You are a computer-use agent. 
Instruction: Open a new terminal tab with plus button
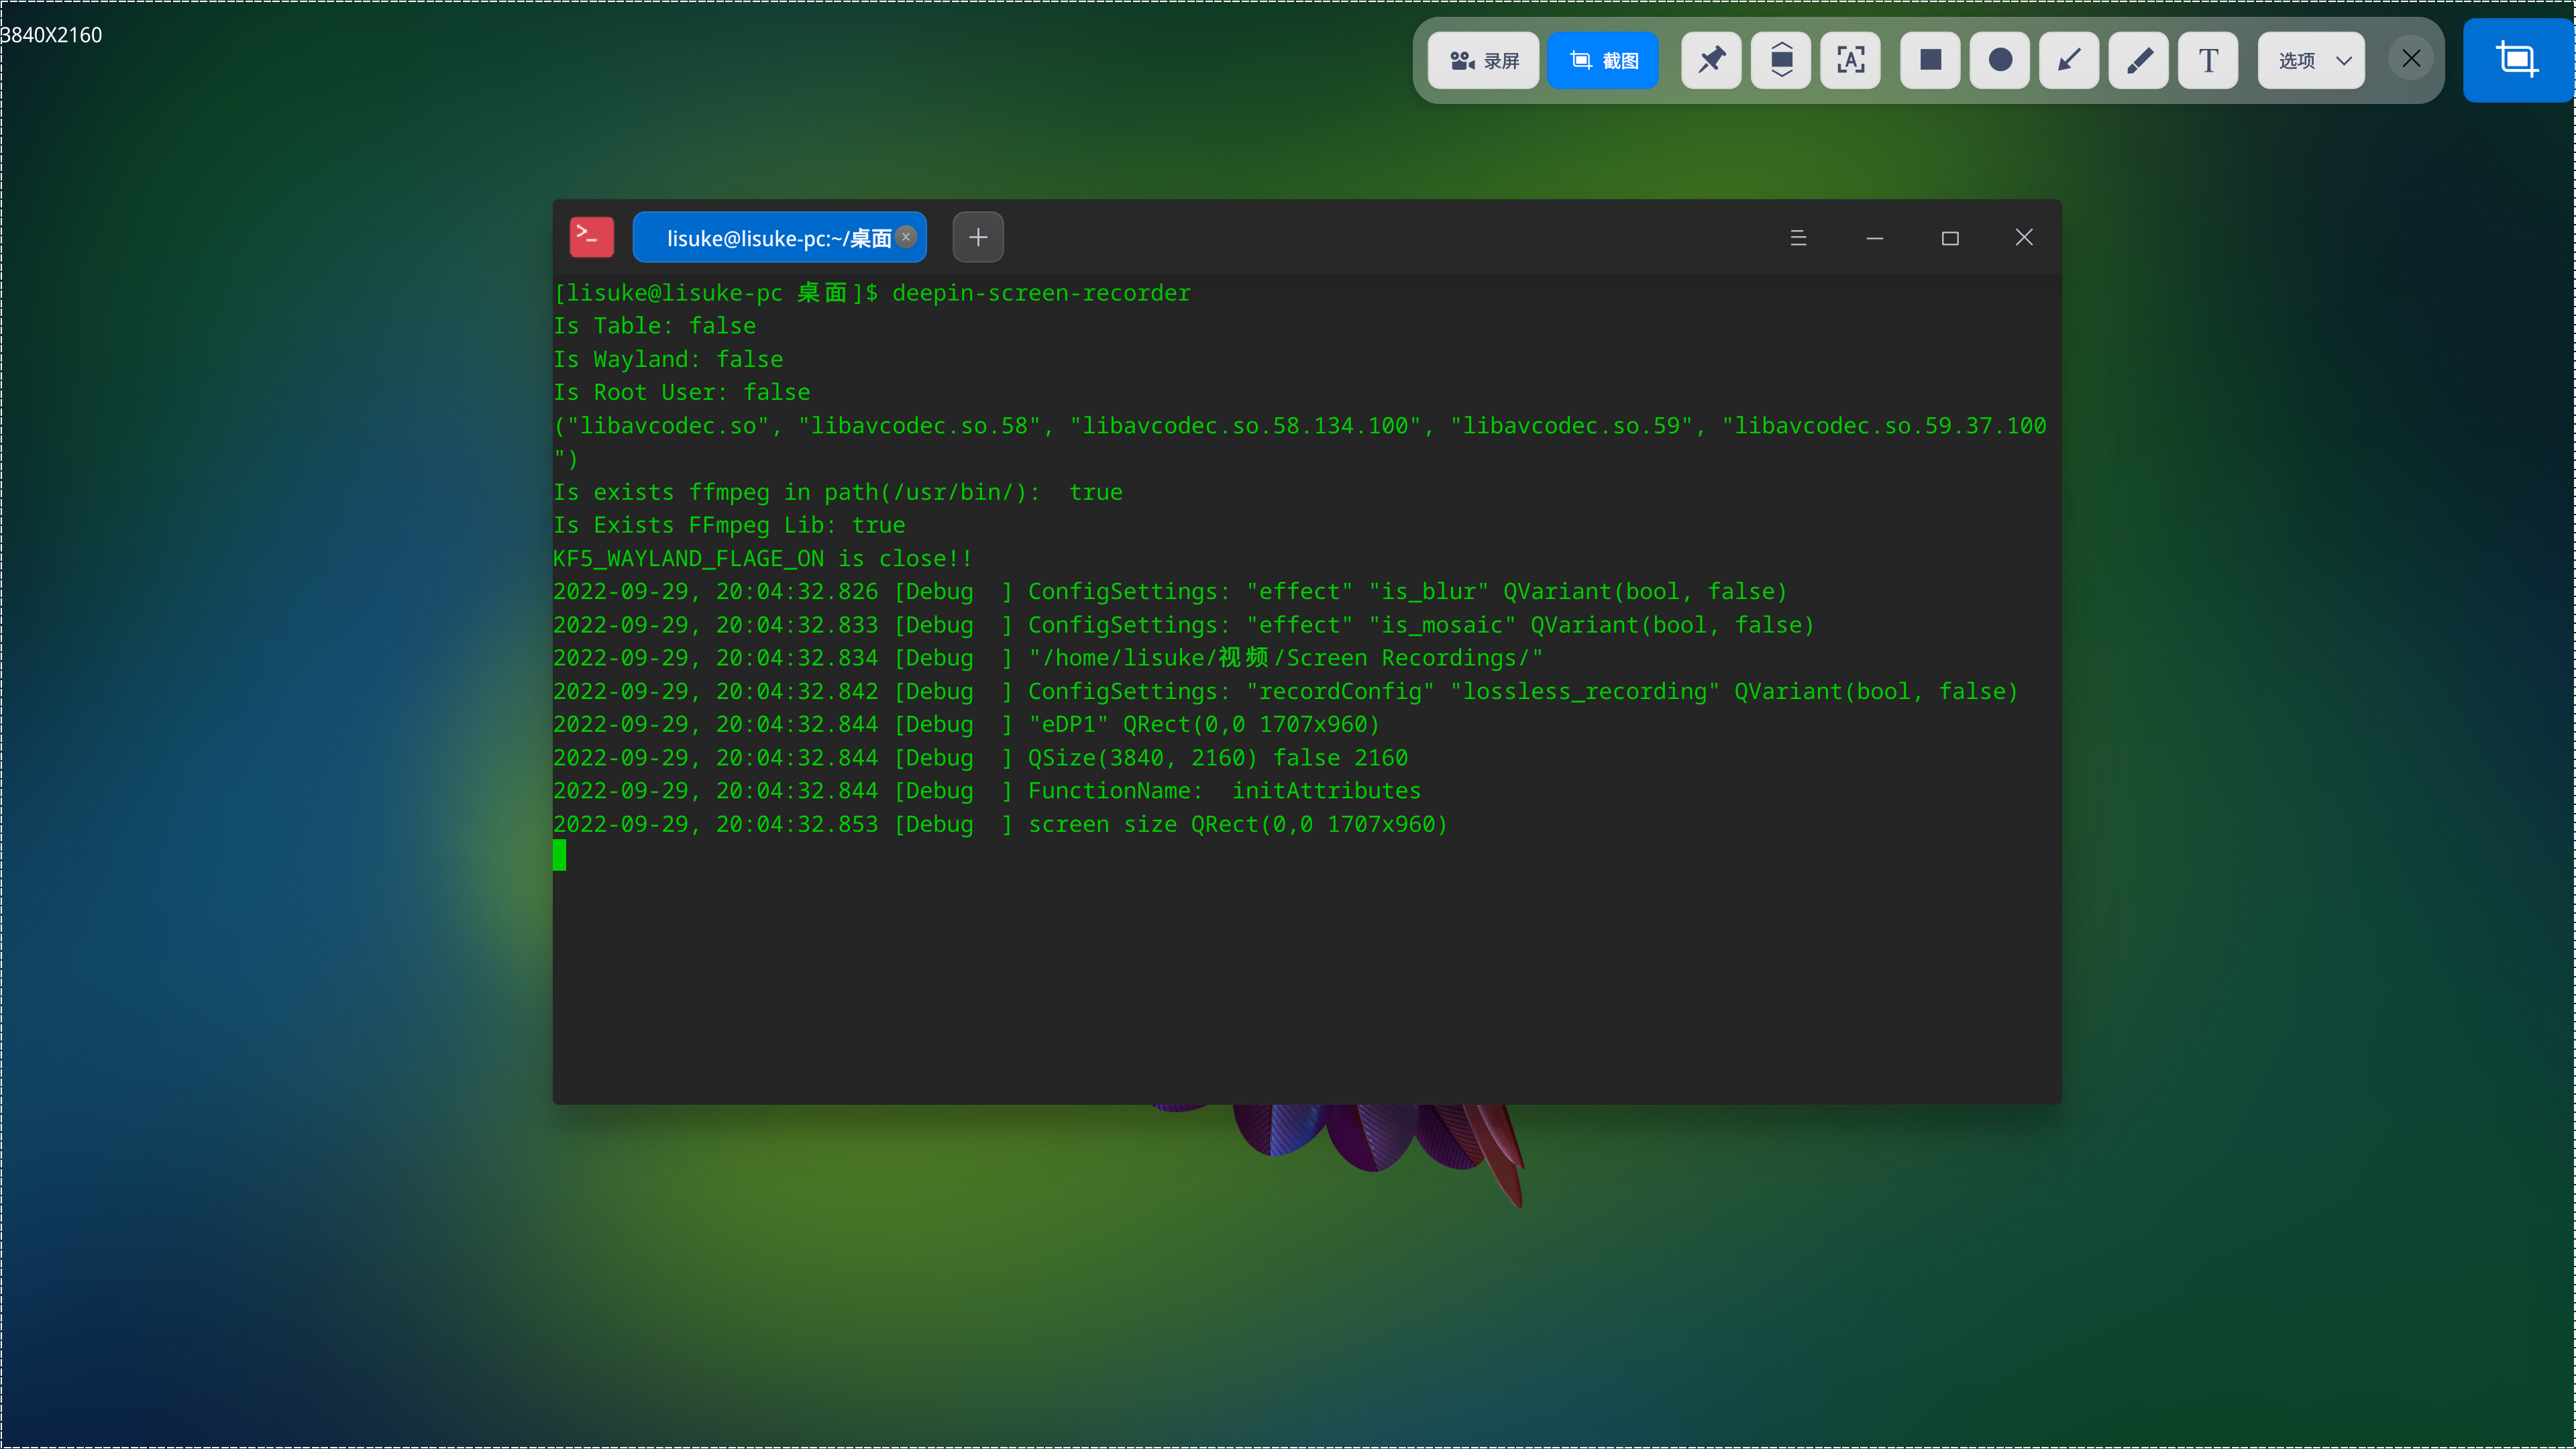coord(977,237)
